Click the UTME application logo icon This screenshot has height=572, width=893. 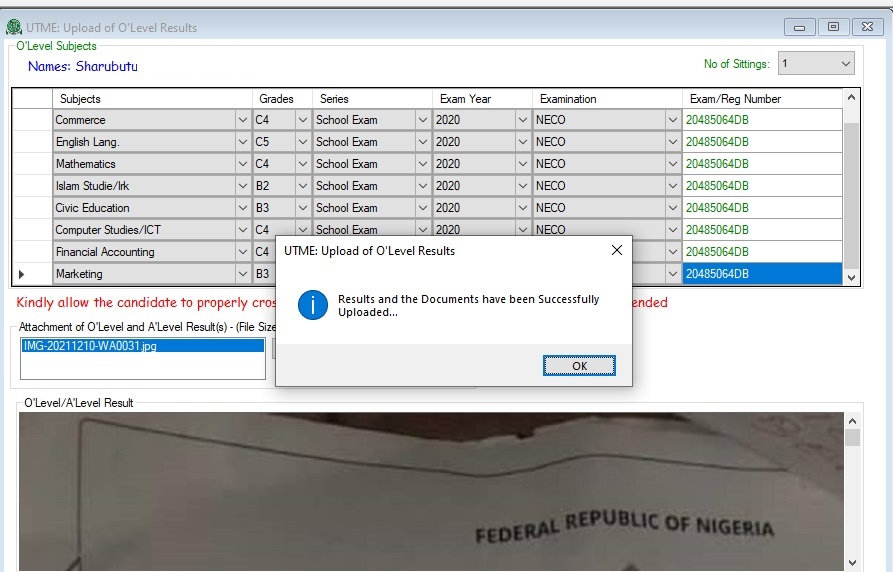(14, 27)
